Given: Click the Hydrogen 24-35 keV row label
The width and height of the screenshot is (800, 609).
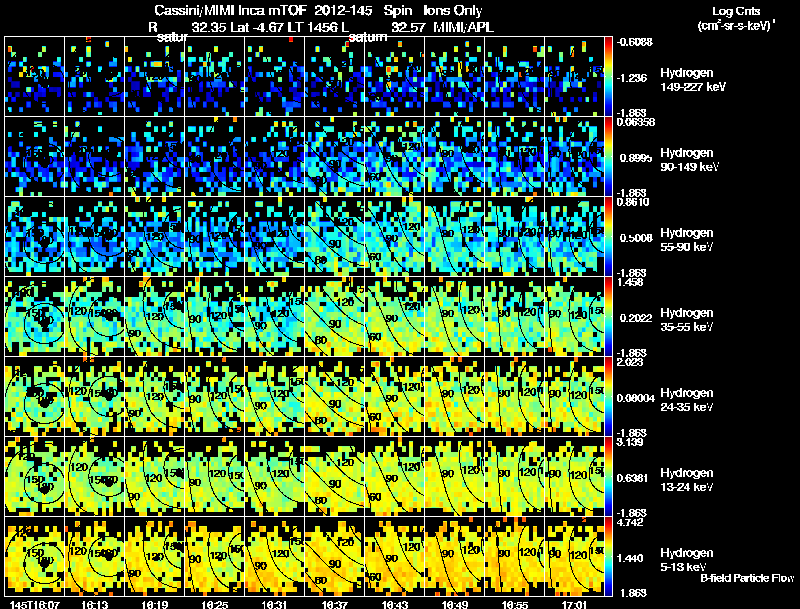Looking at the screenshot, I should click(686, 400).
